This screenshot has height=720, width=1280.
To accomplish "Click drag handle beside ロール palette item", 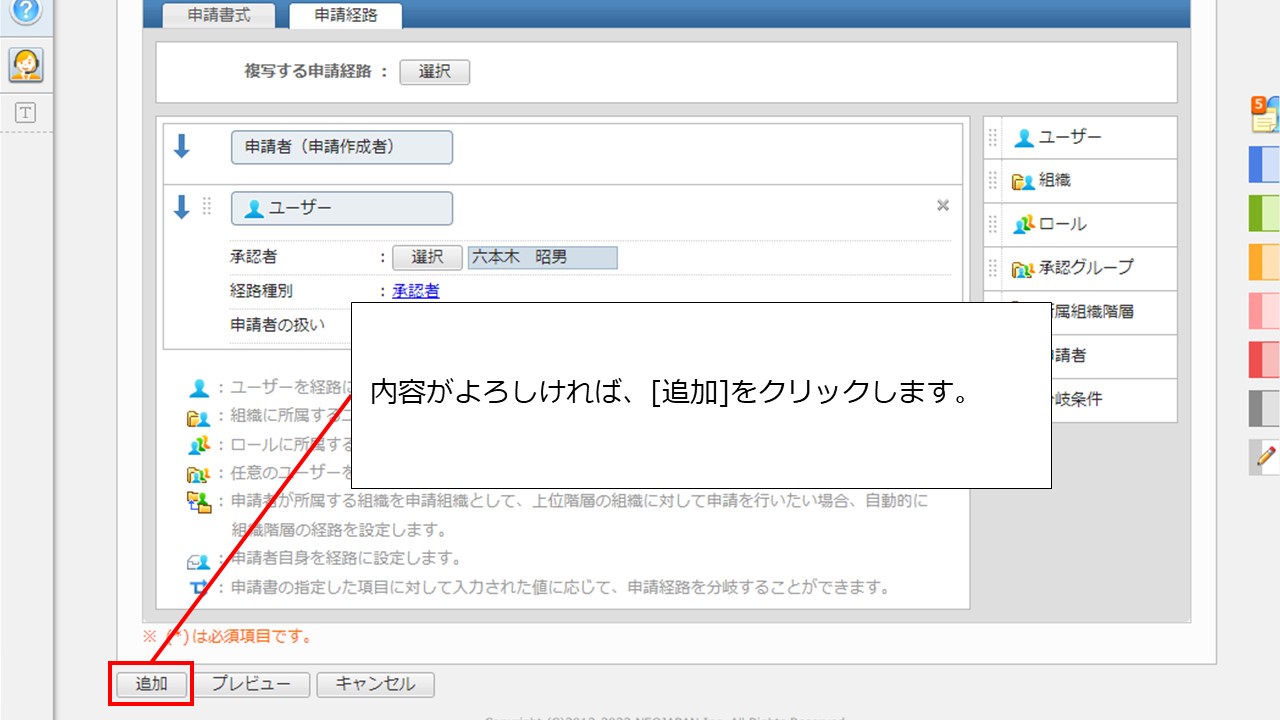I will pos(993,224).
